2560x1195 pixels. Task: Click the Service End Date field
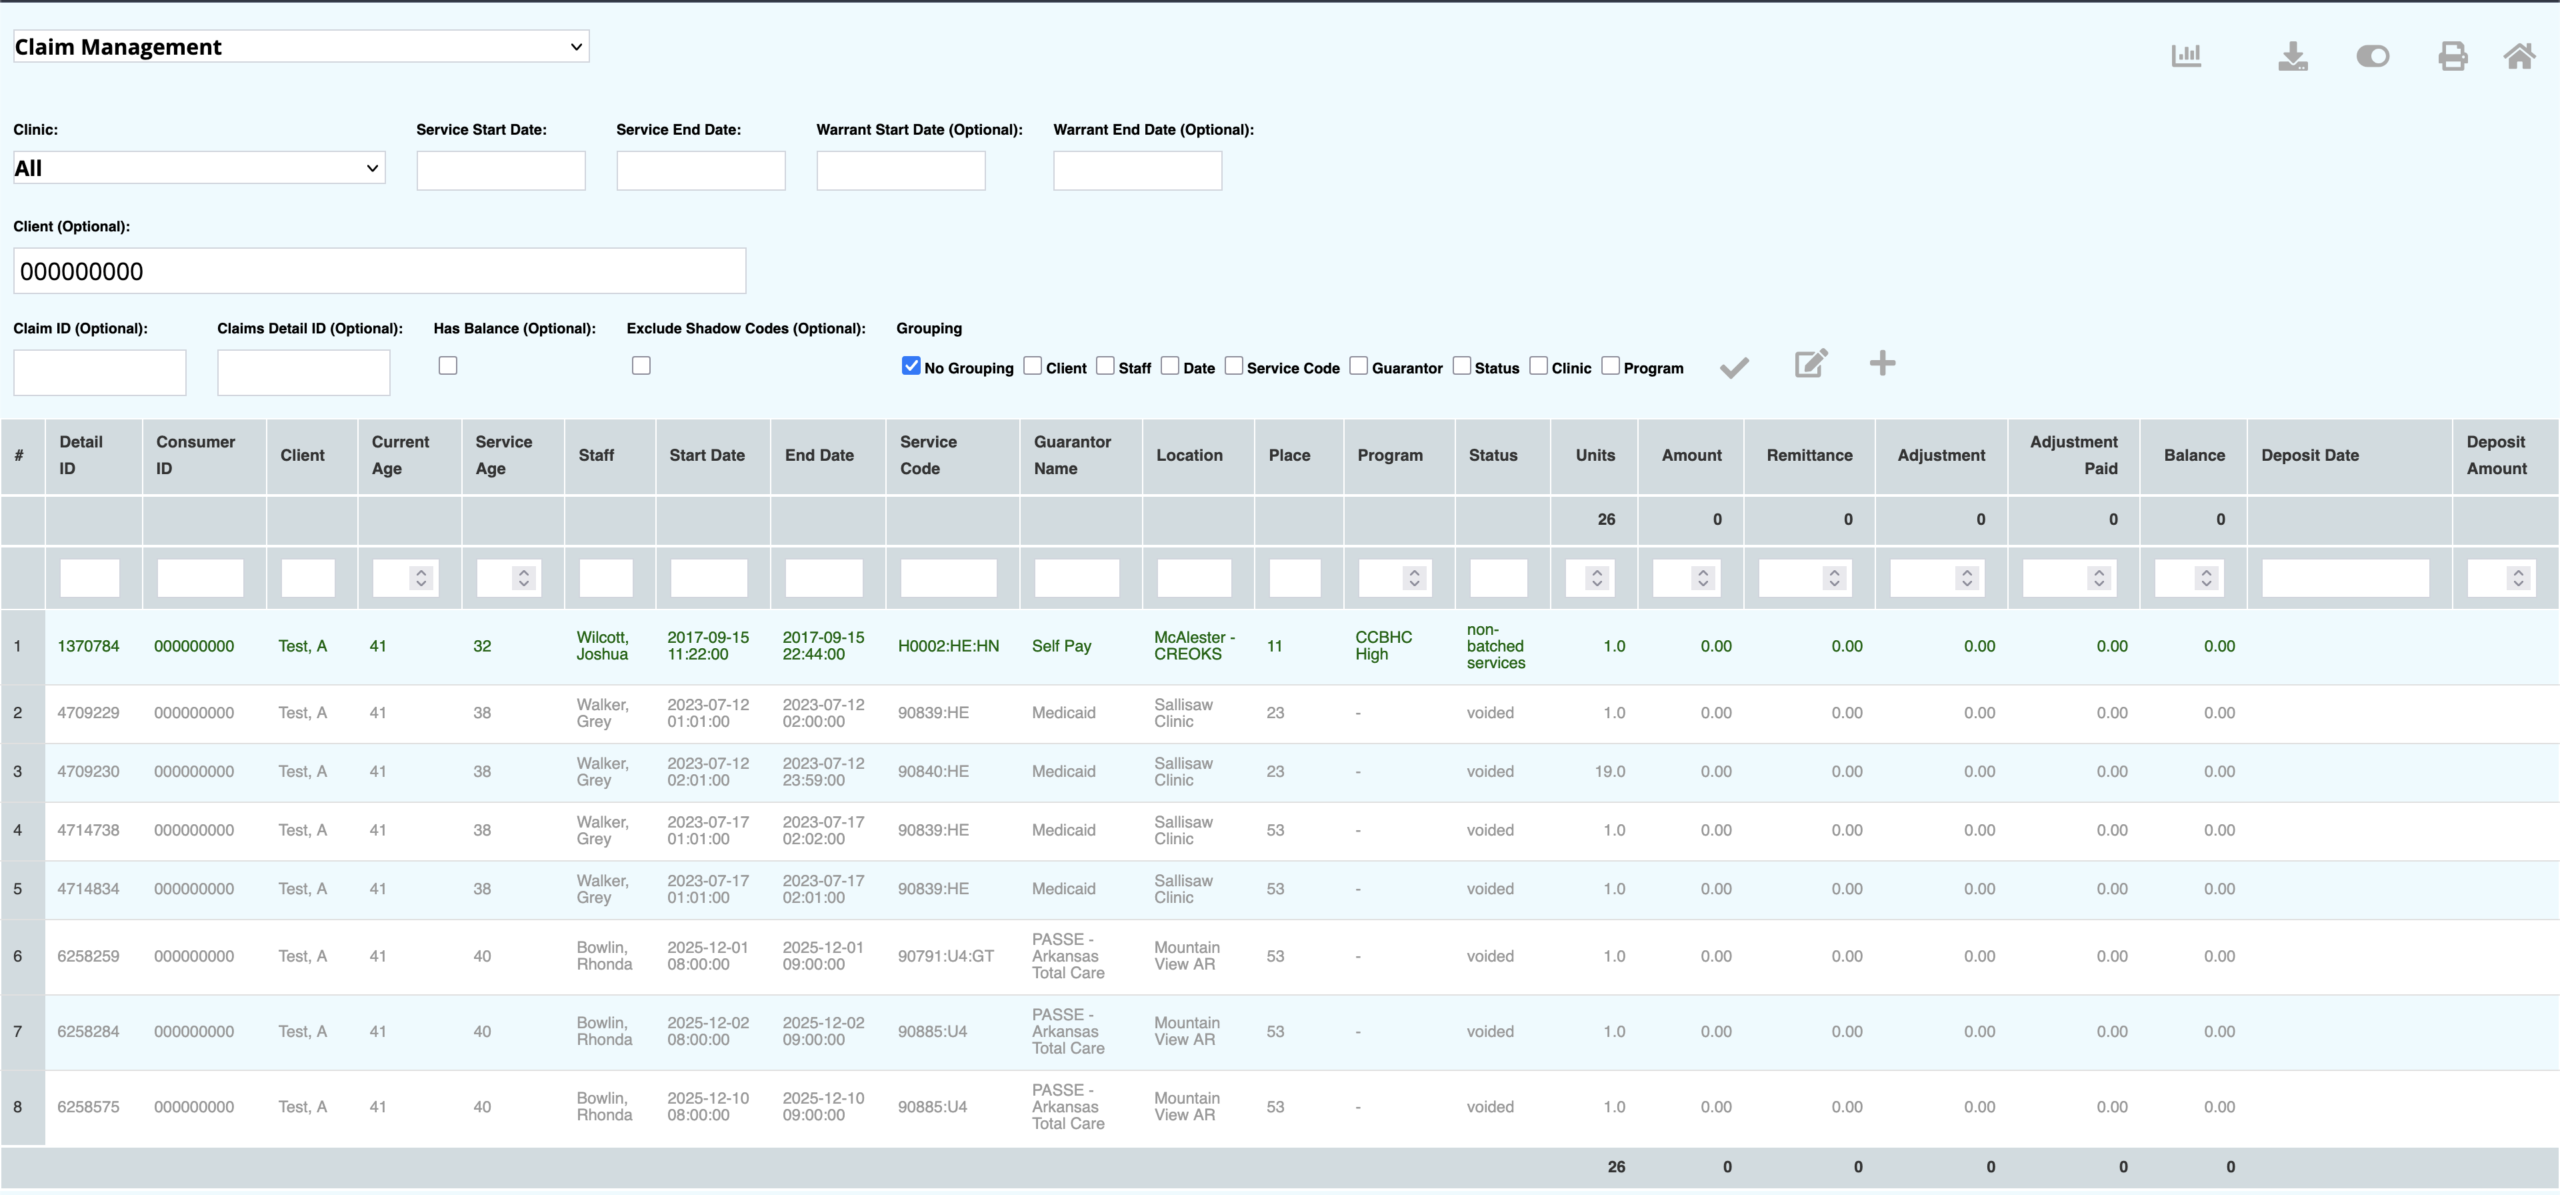click(701, 171)
